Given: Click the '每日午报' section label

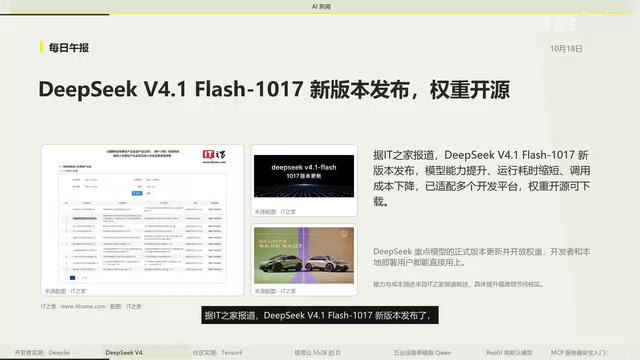Looking at the screenshot, I should point(69,48).
